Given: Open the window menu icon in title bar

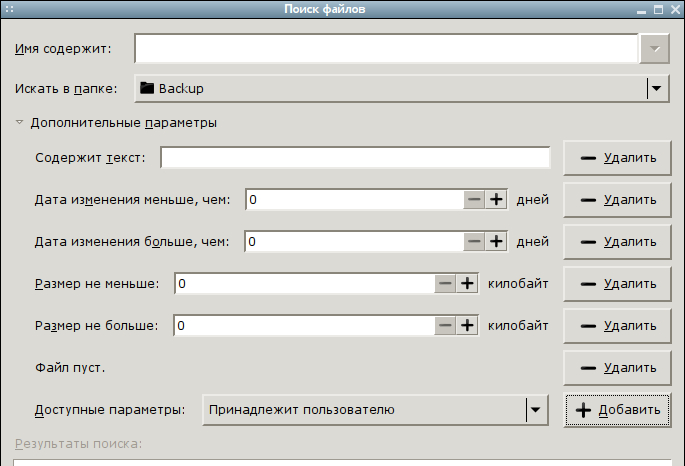Looking at the screenshot, I should (x=10, y=9).
